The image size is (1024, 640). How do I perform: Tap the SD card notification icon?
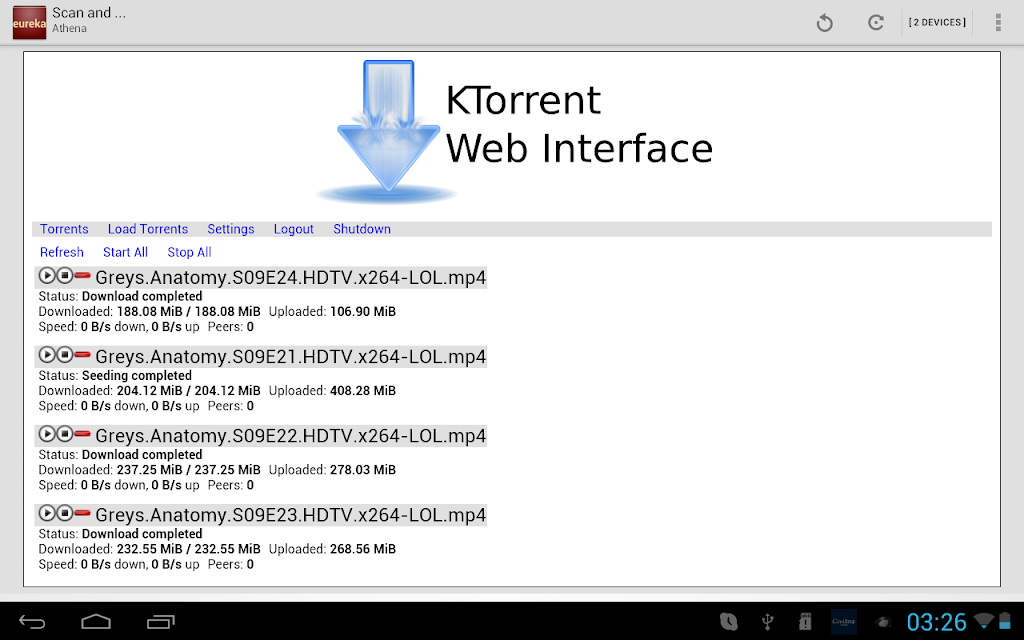tap(805, 622)
